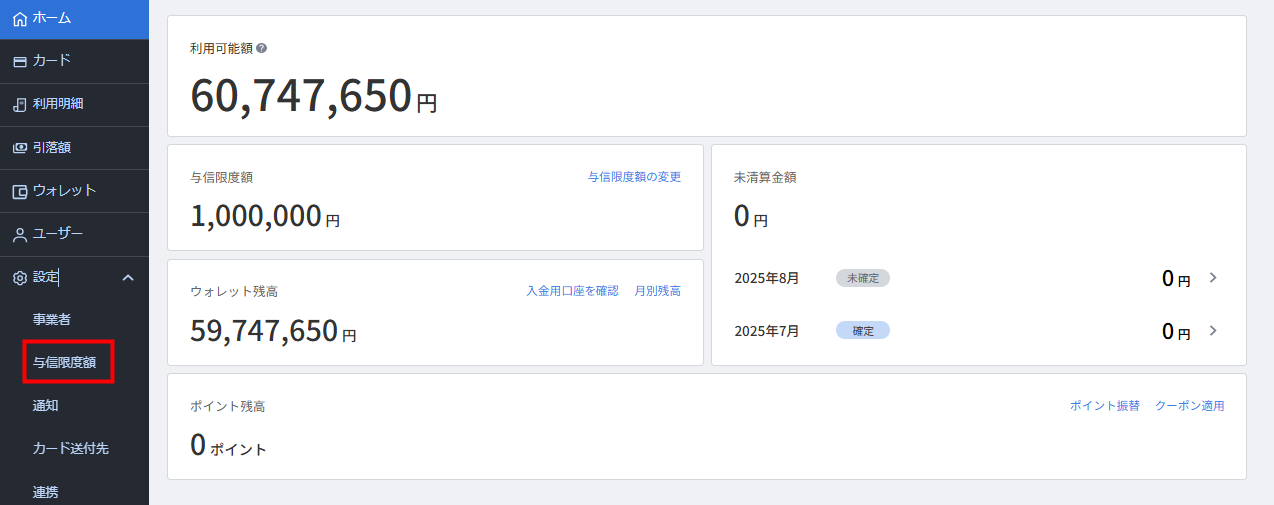Click the 与信限度額の変更 link
Viewport: 1274px width, 505px height.
(634, 176)
